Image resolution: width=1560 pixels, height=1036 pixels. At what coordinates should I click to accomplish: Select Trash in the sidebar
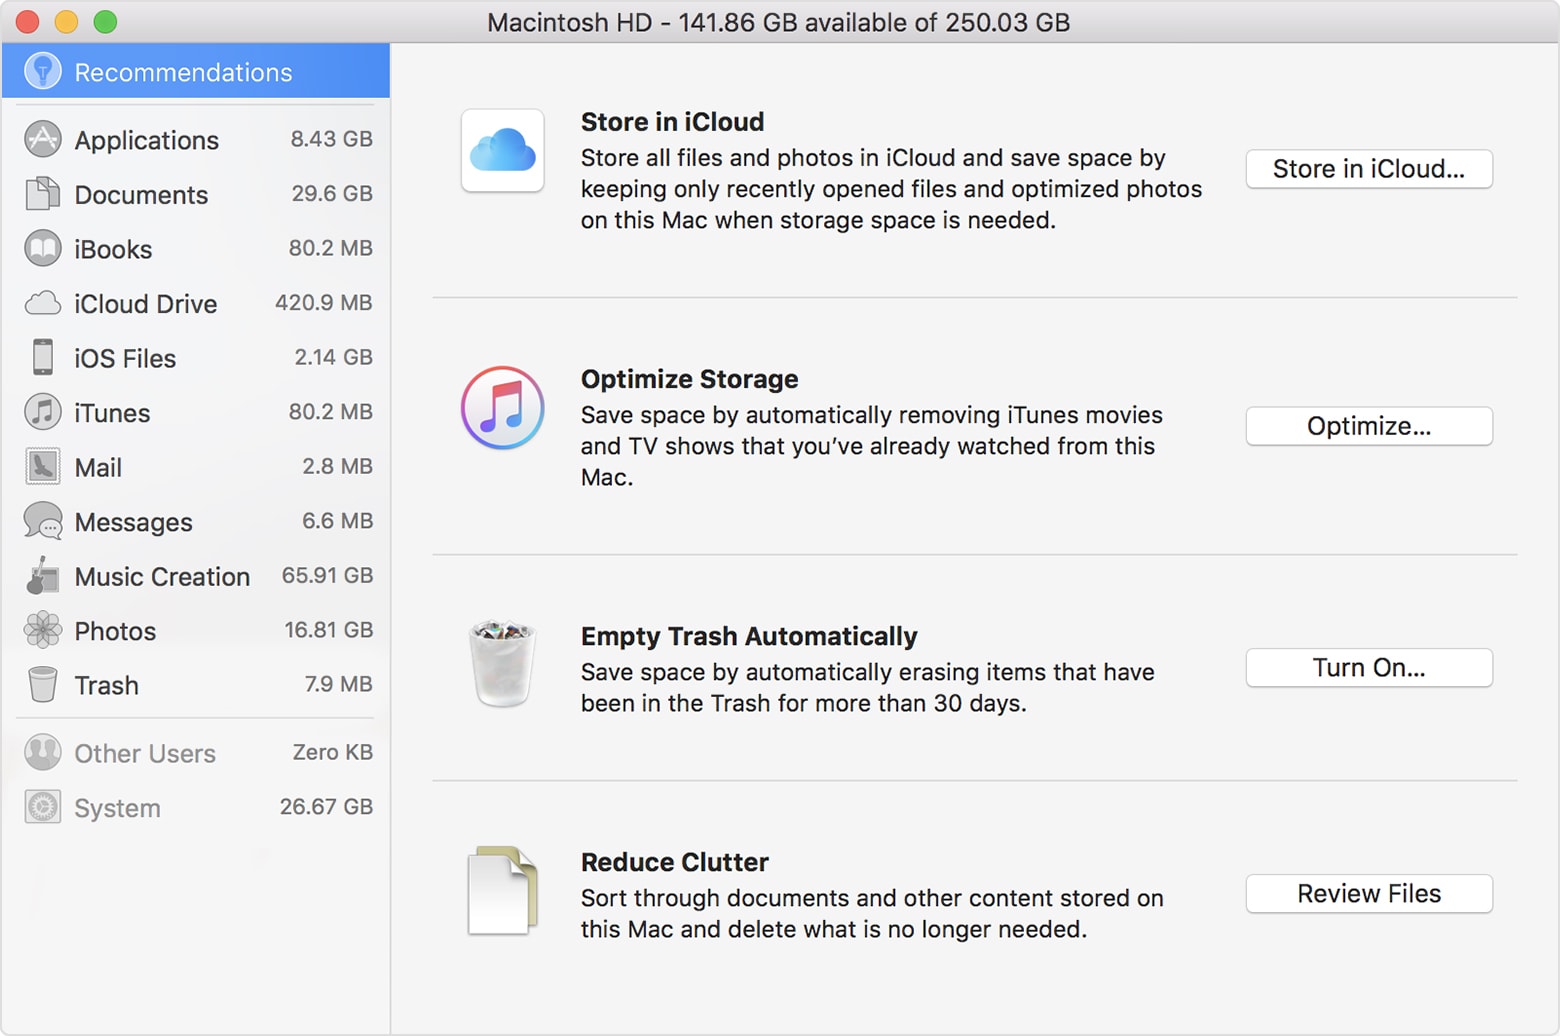point(106,685)
